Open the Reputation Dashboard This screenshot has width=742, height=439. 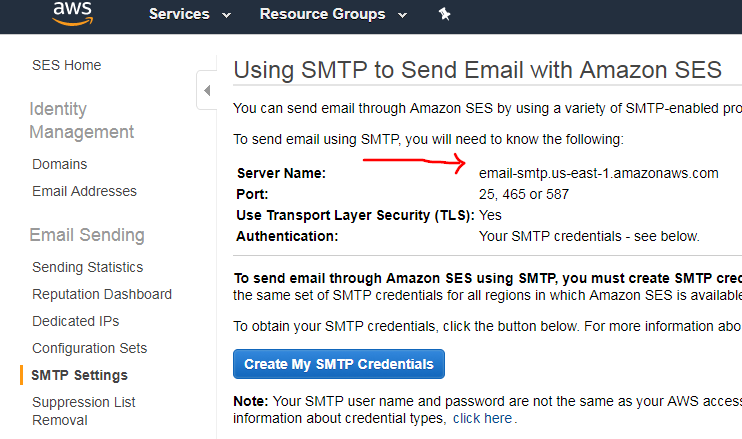point(102,294)
